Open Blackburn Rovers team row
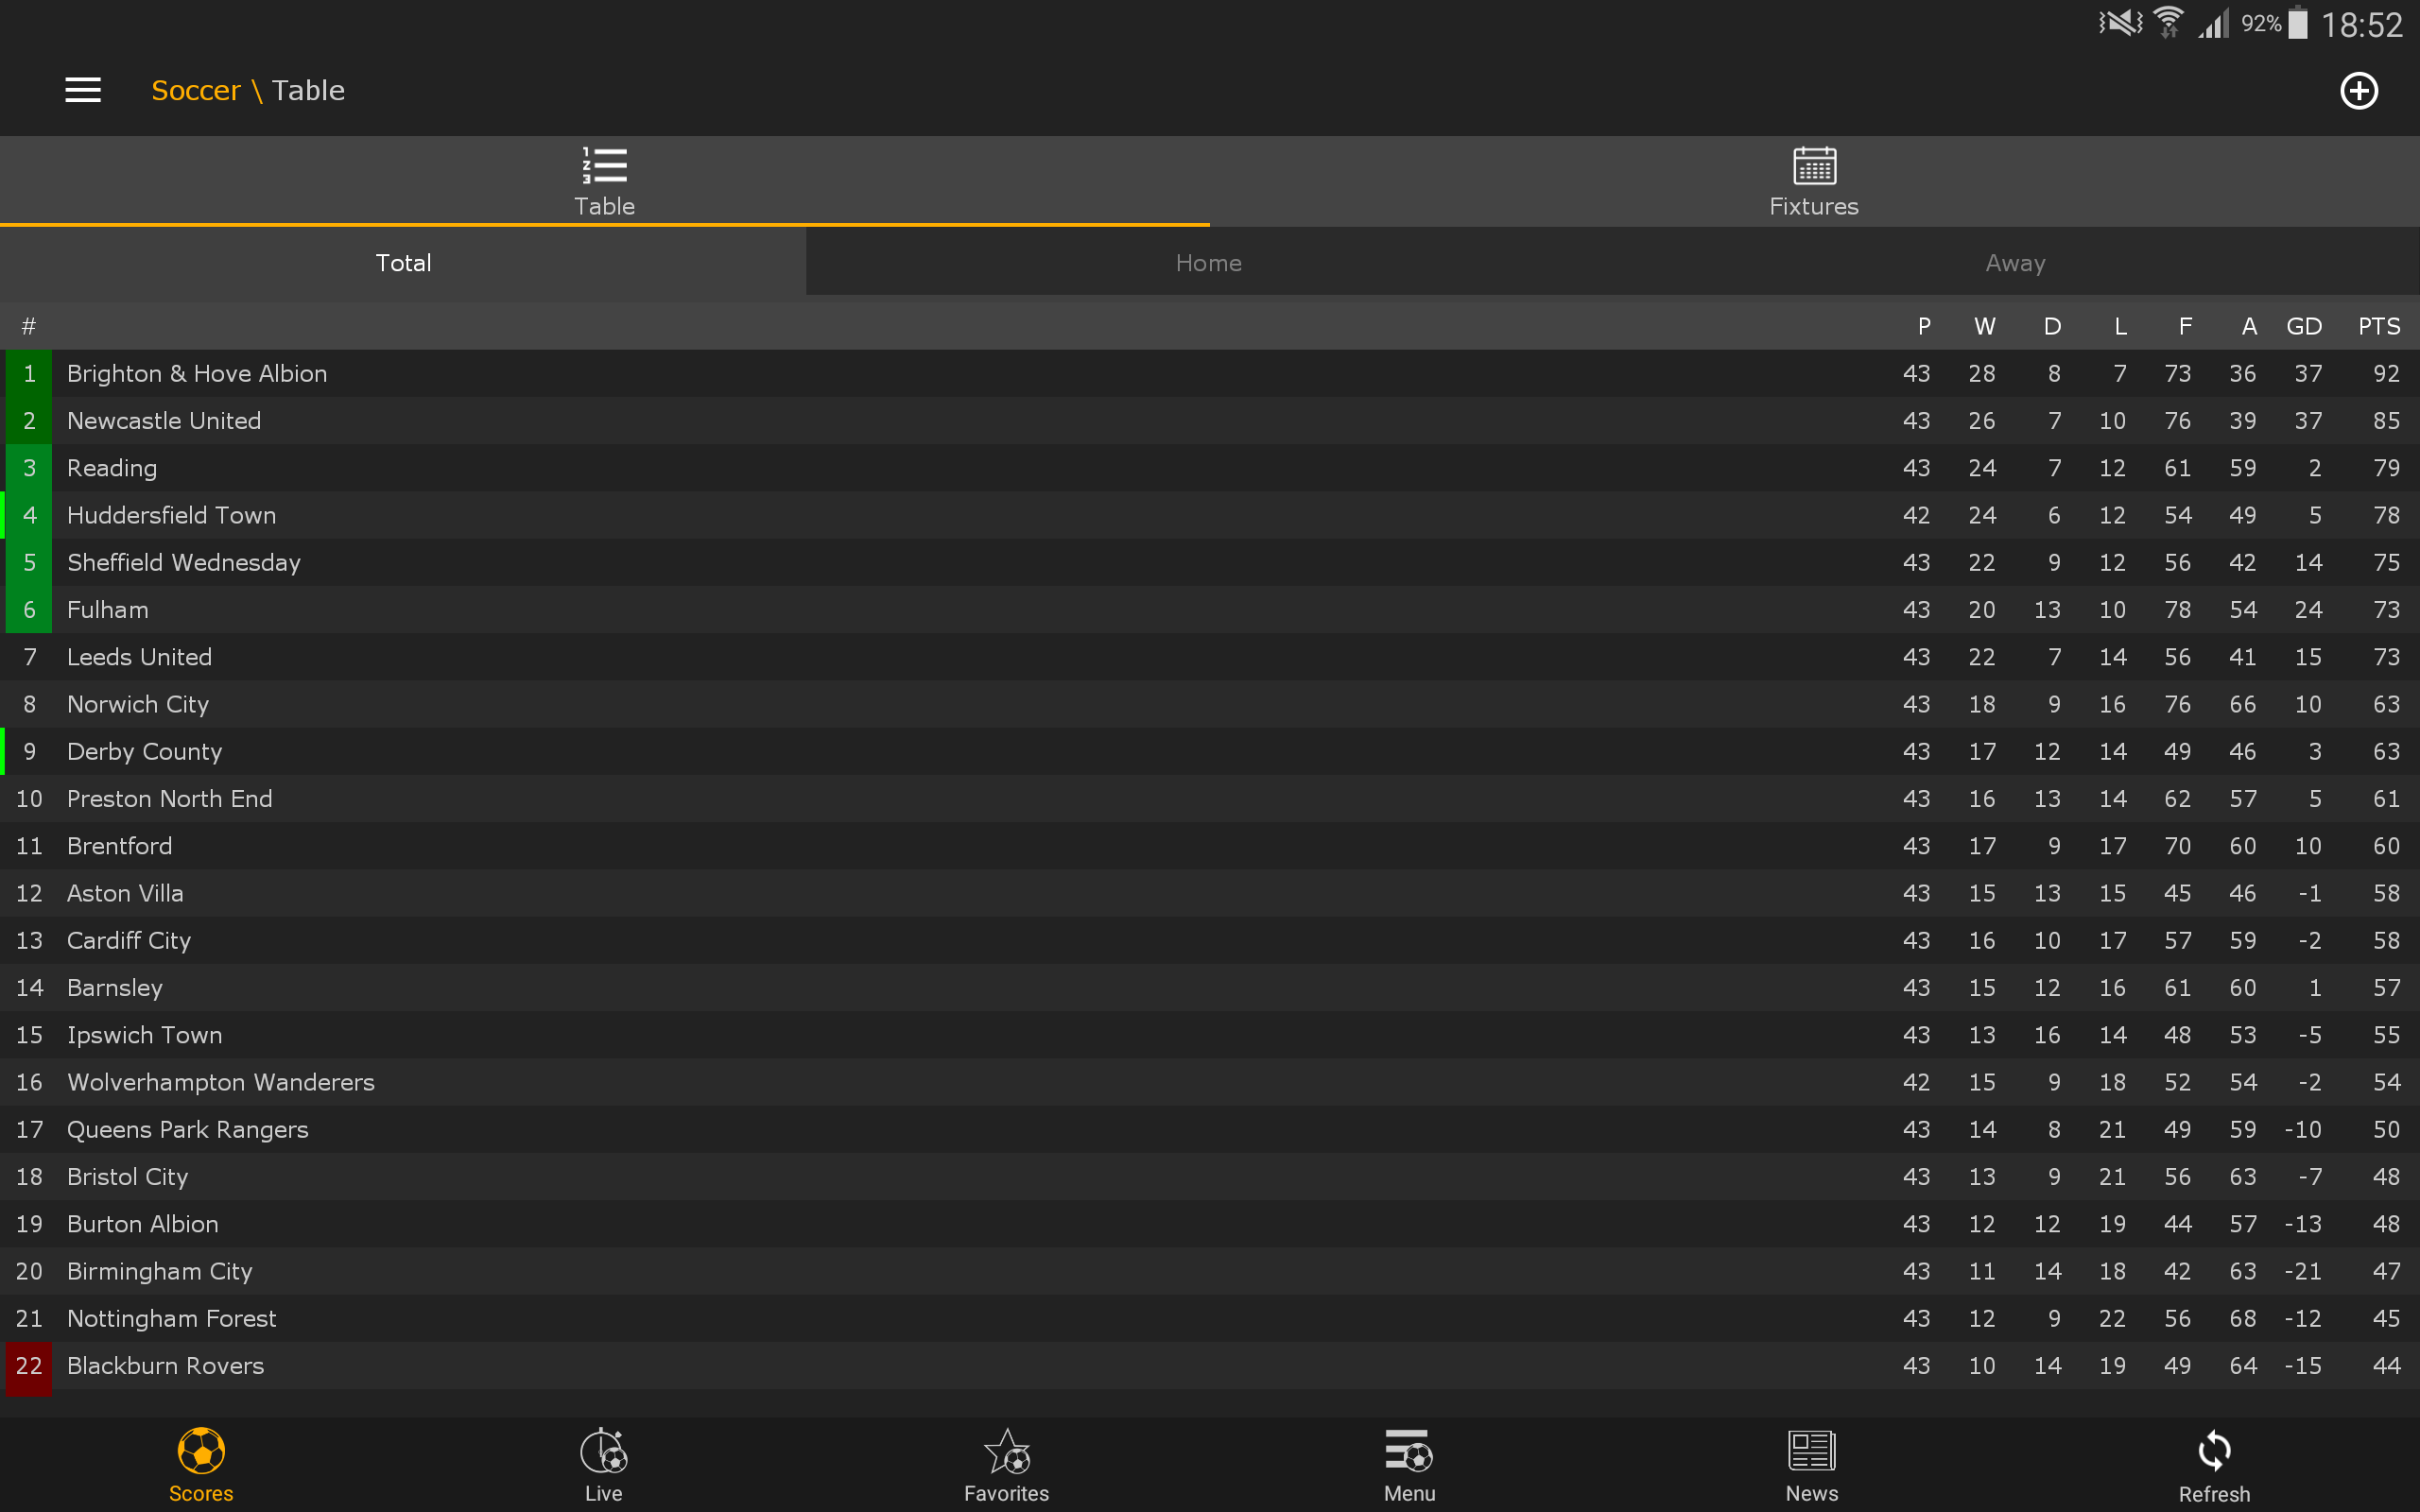 click(x=1210, y=1365)
